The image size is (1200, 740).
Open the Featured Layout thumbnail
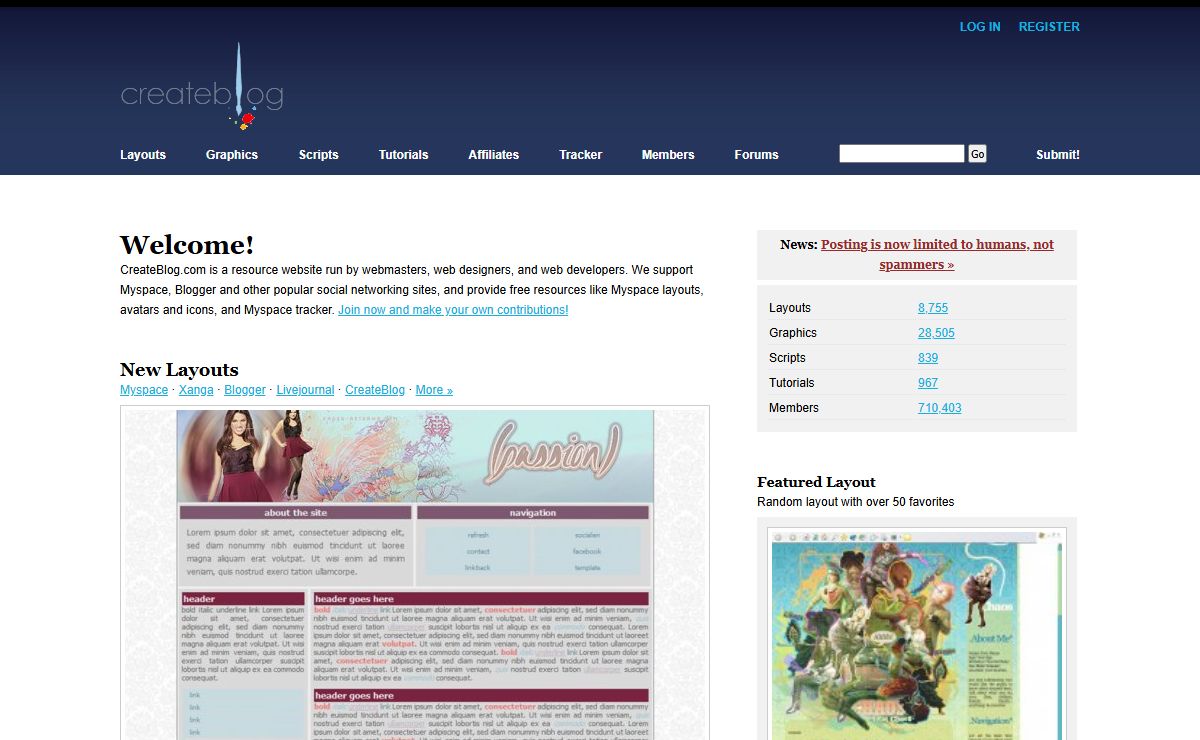(x=917, y=634)
